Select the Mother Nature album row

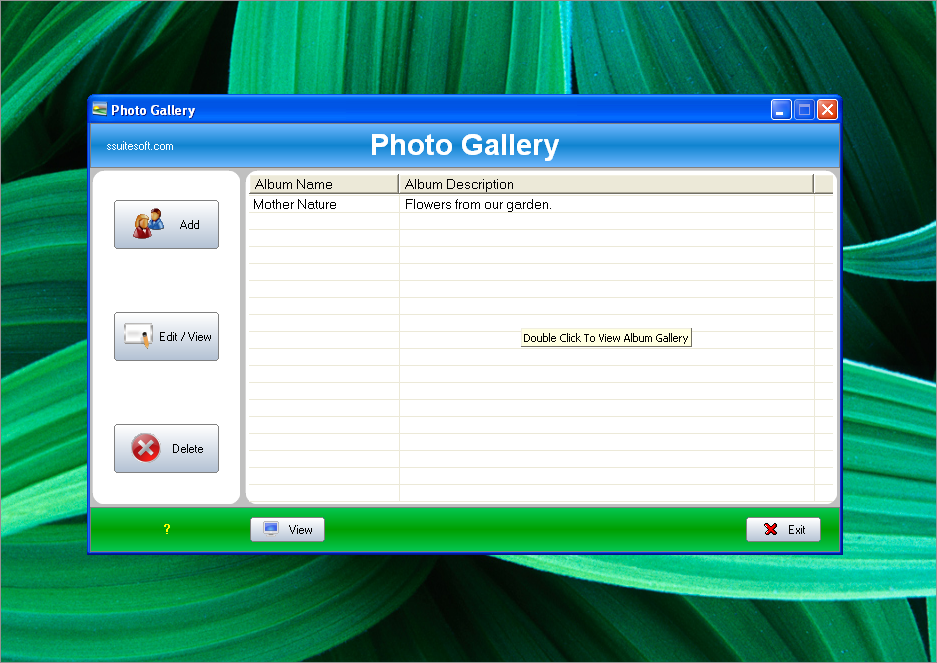tap(295, 204)
